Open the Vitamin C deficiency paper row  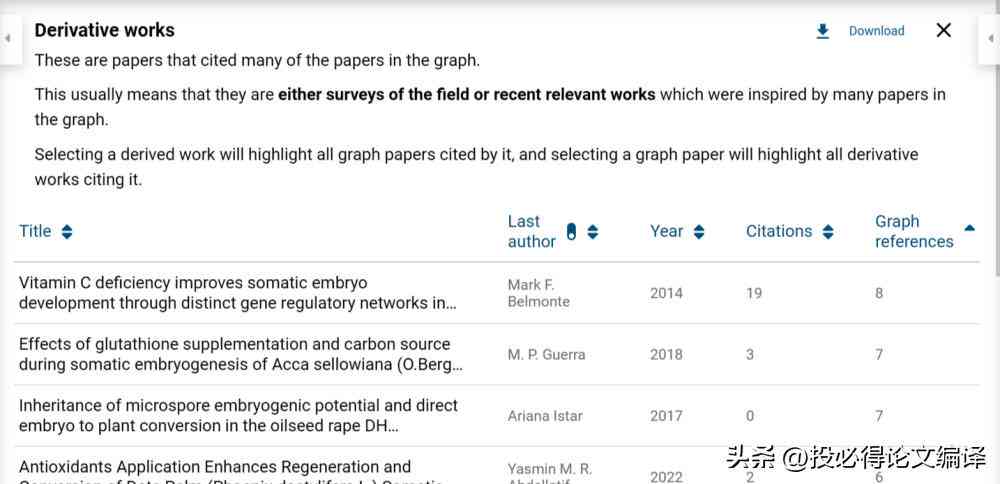click(x=497, y=293)
